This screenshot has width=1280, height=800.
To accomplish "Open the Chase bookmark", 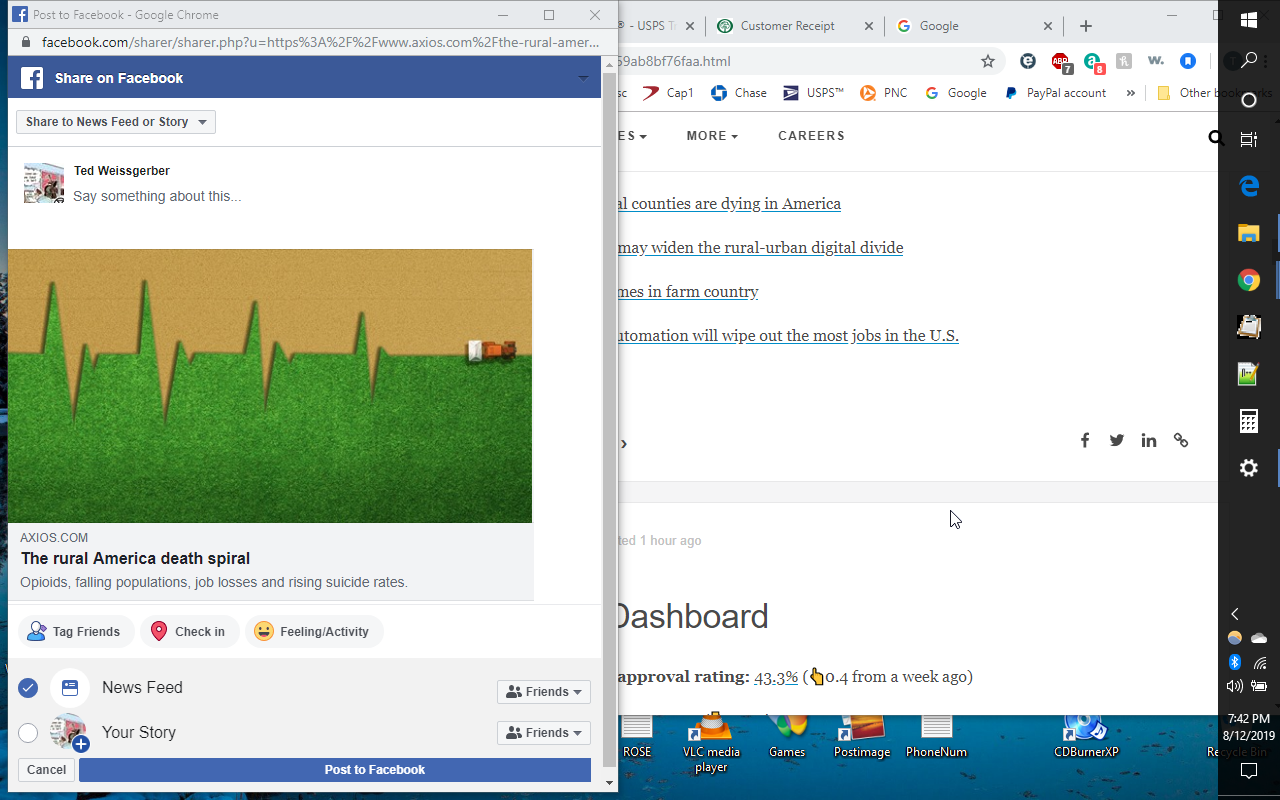I will click(739, 93).
